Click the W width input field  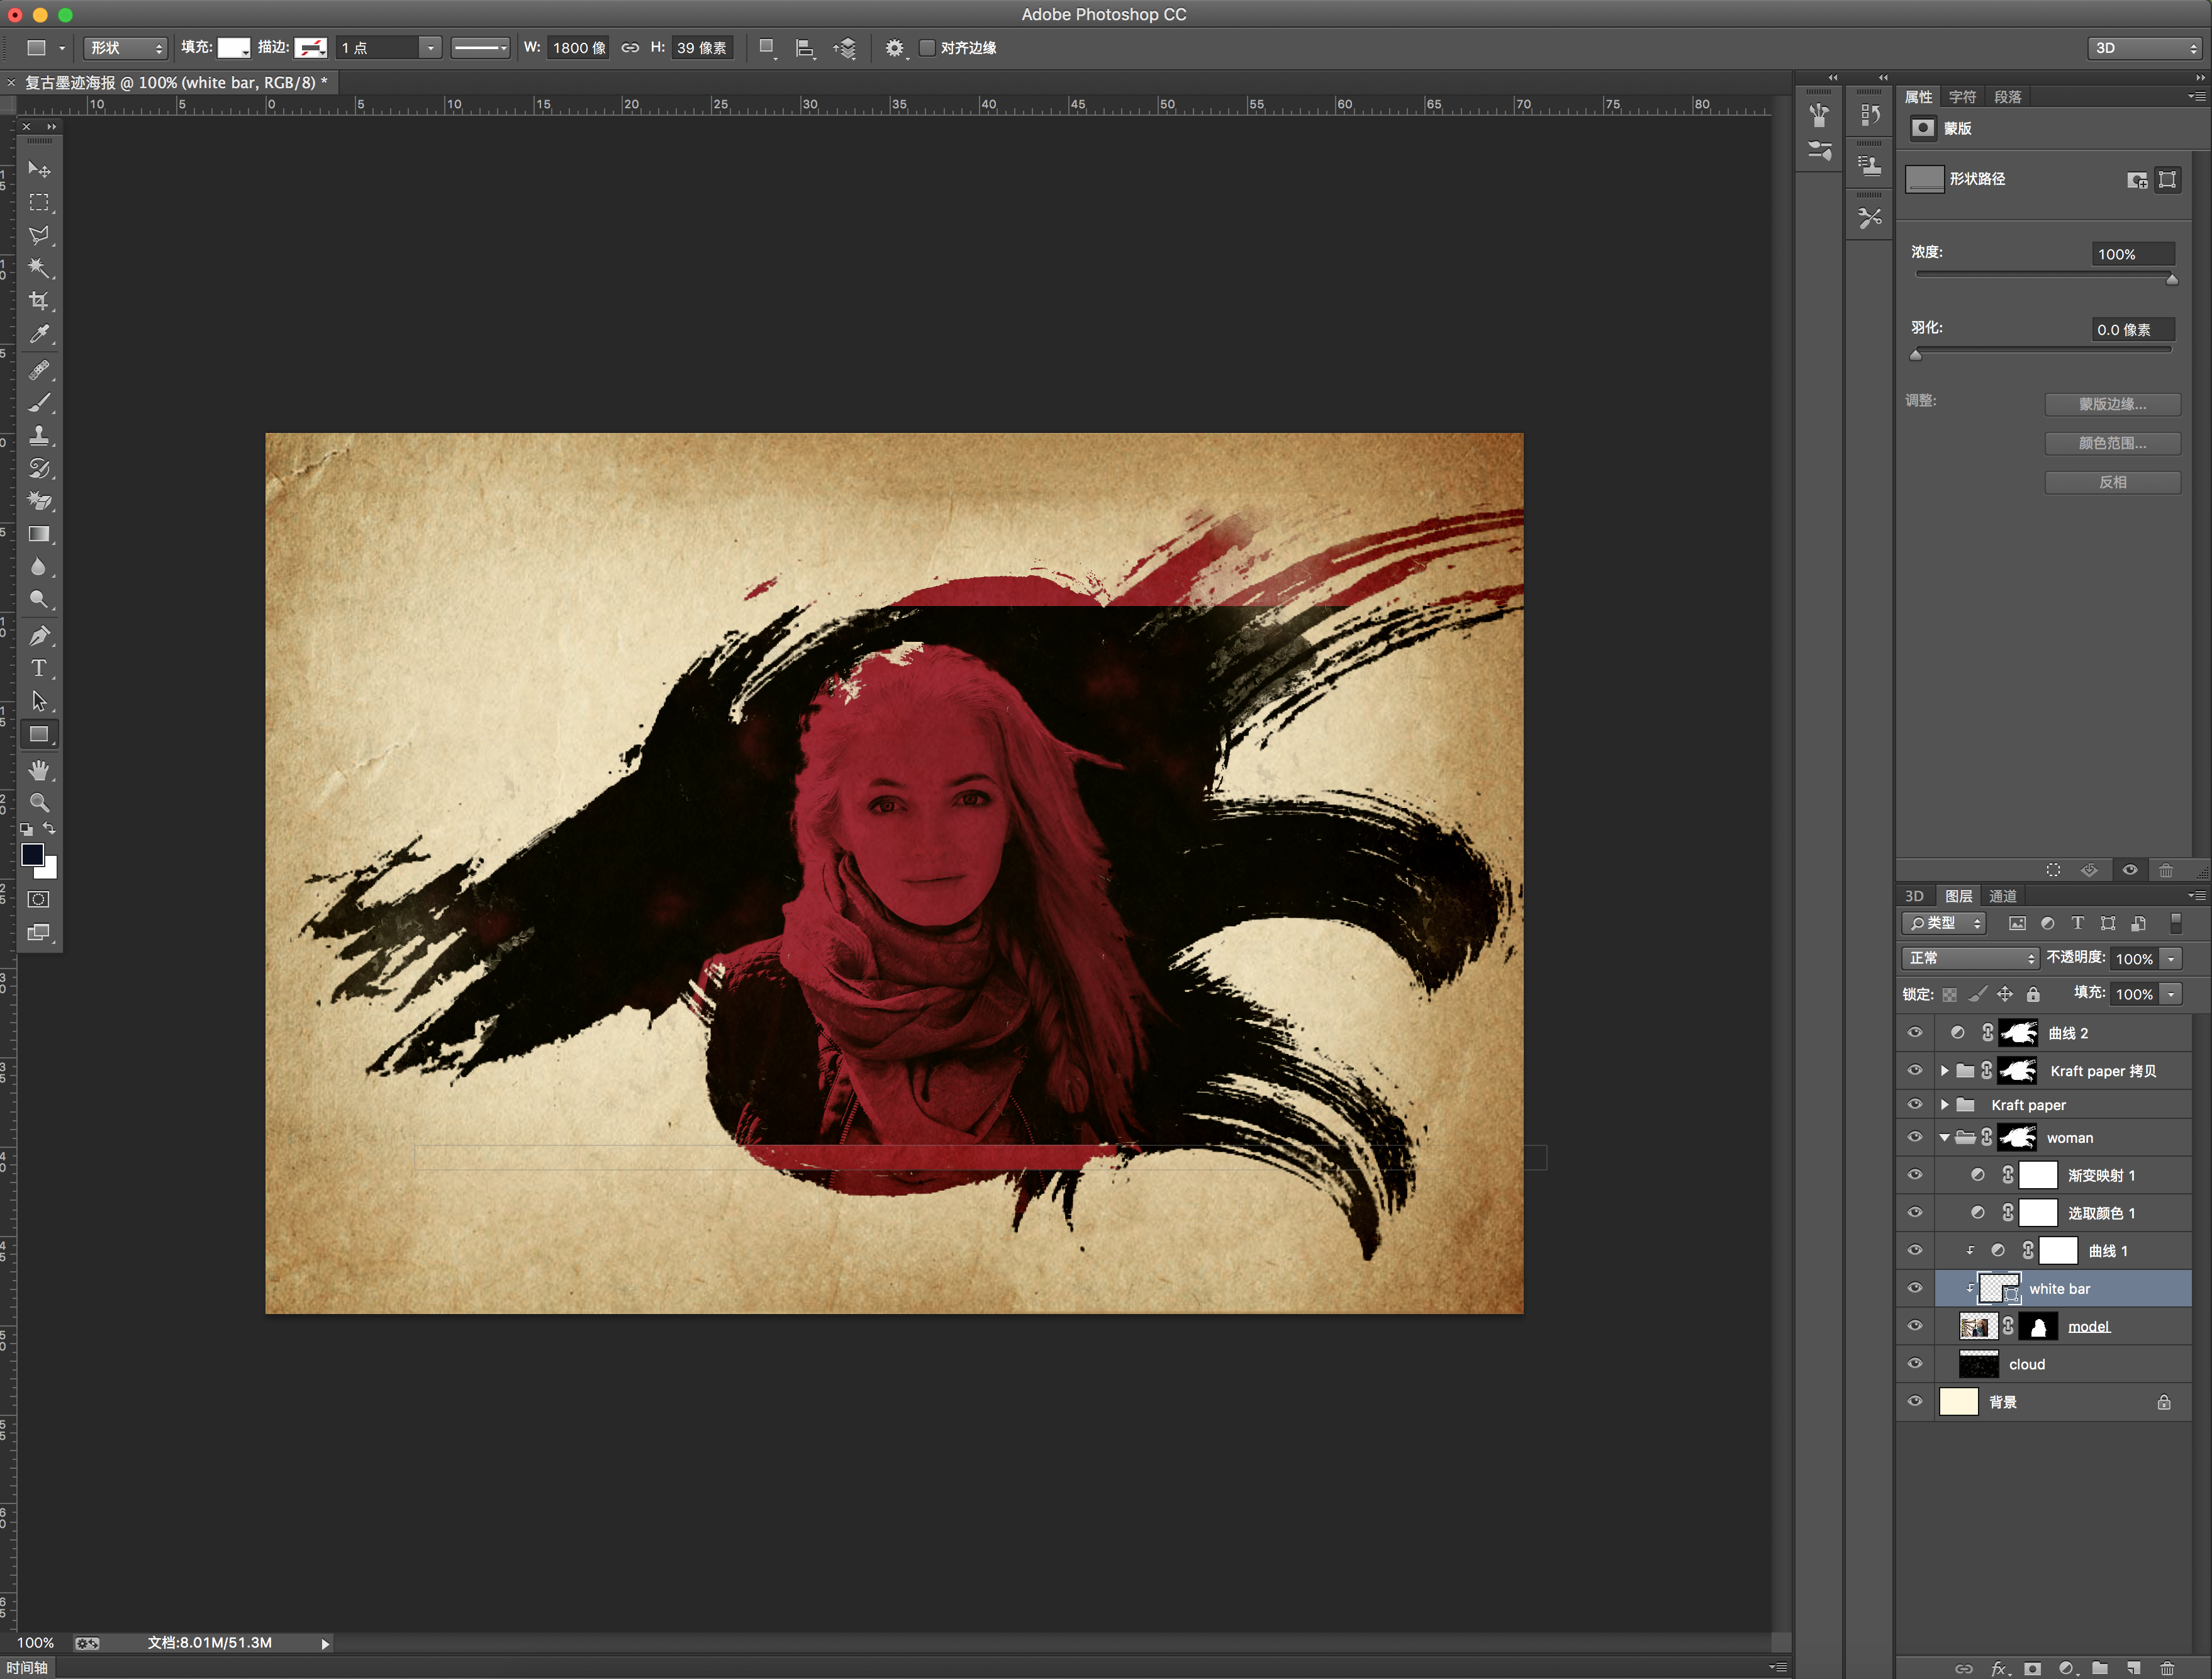point(578,48)
